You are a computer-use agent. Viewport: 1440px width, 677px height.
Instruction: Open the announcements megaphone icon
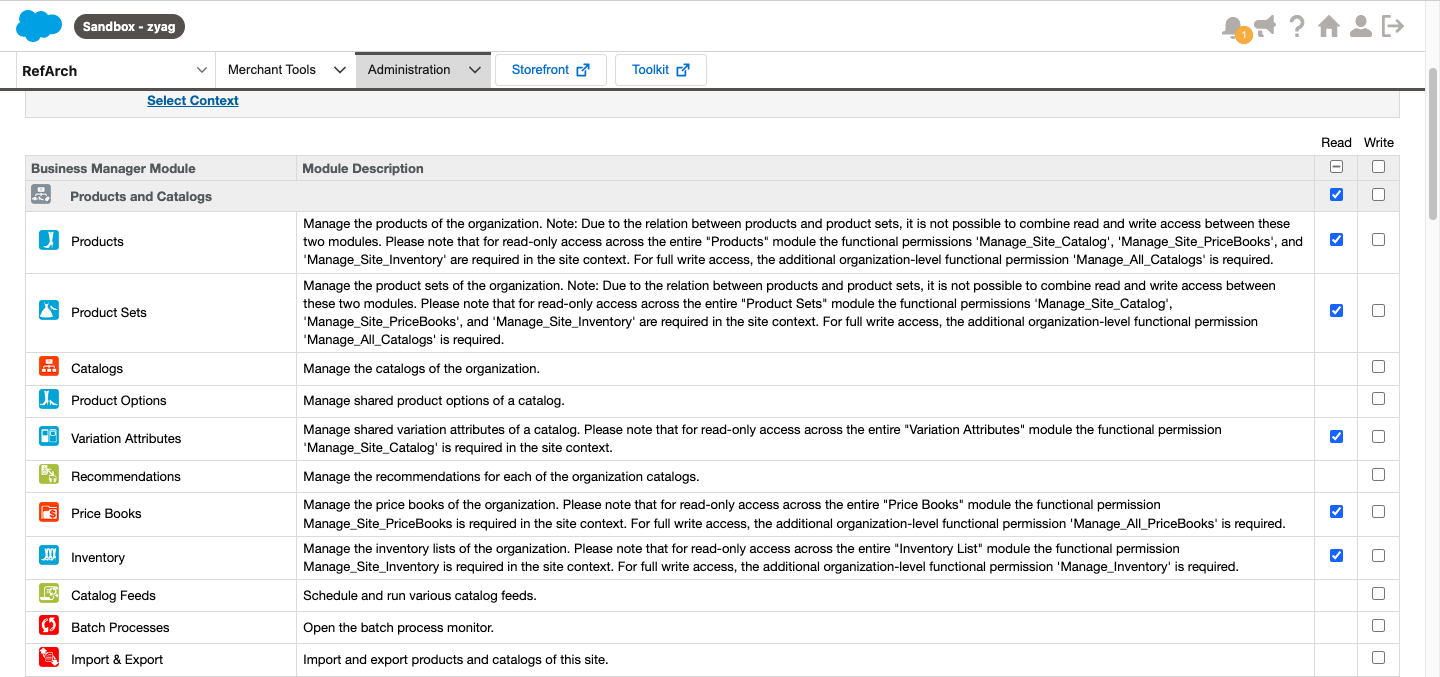1265,27
